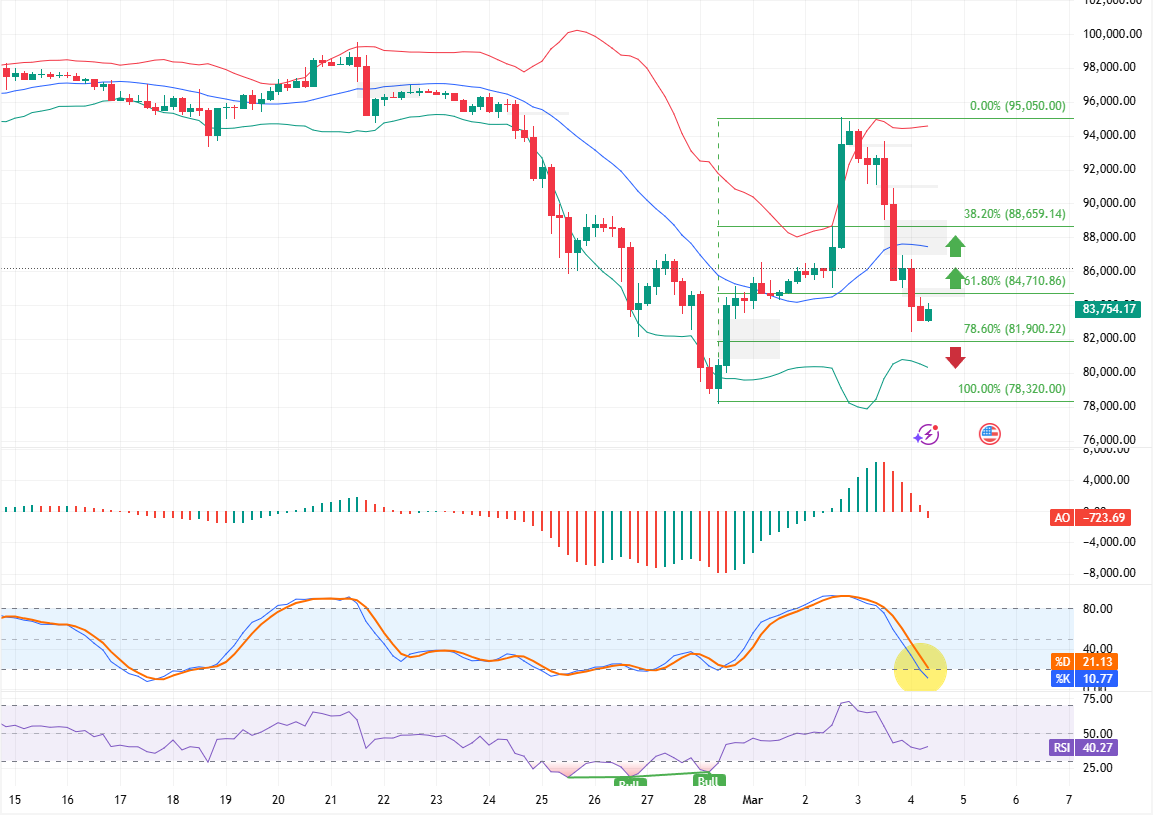Click date 7 on the time axis

click(x=1069, y=800)
